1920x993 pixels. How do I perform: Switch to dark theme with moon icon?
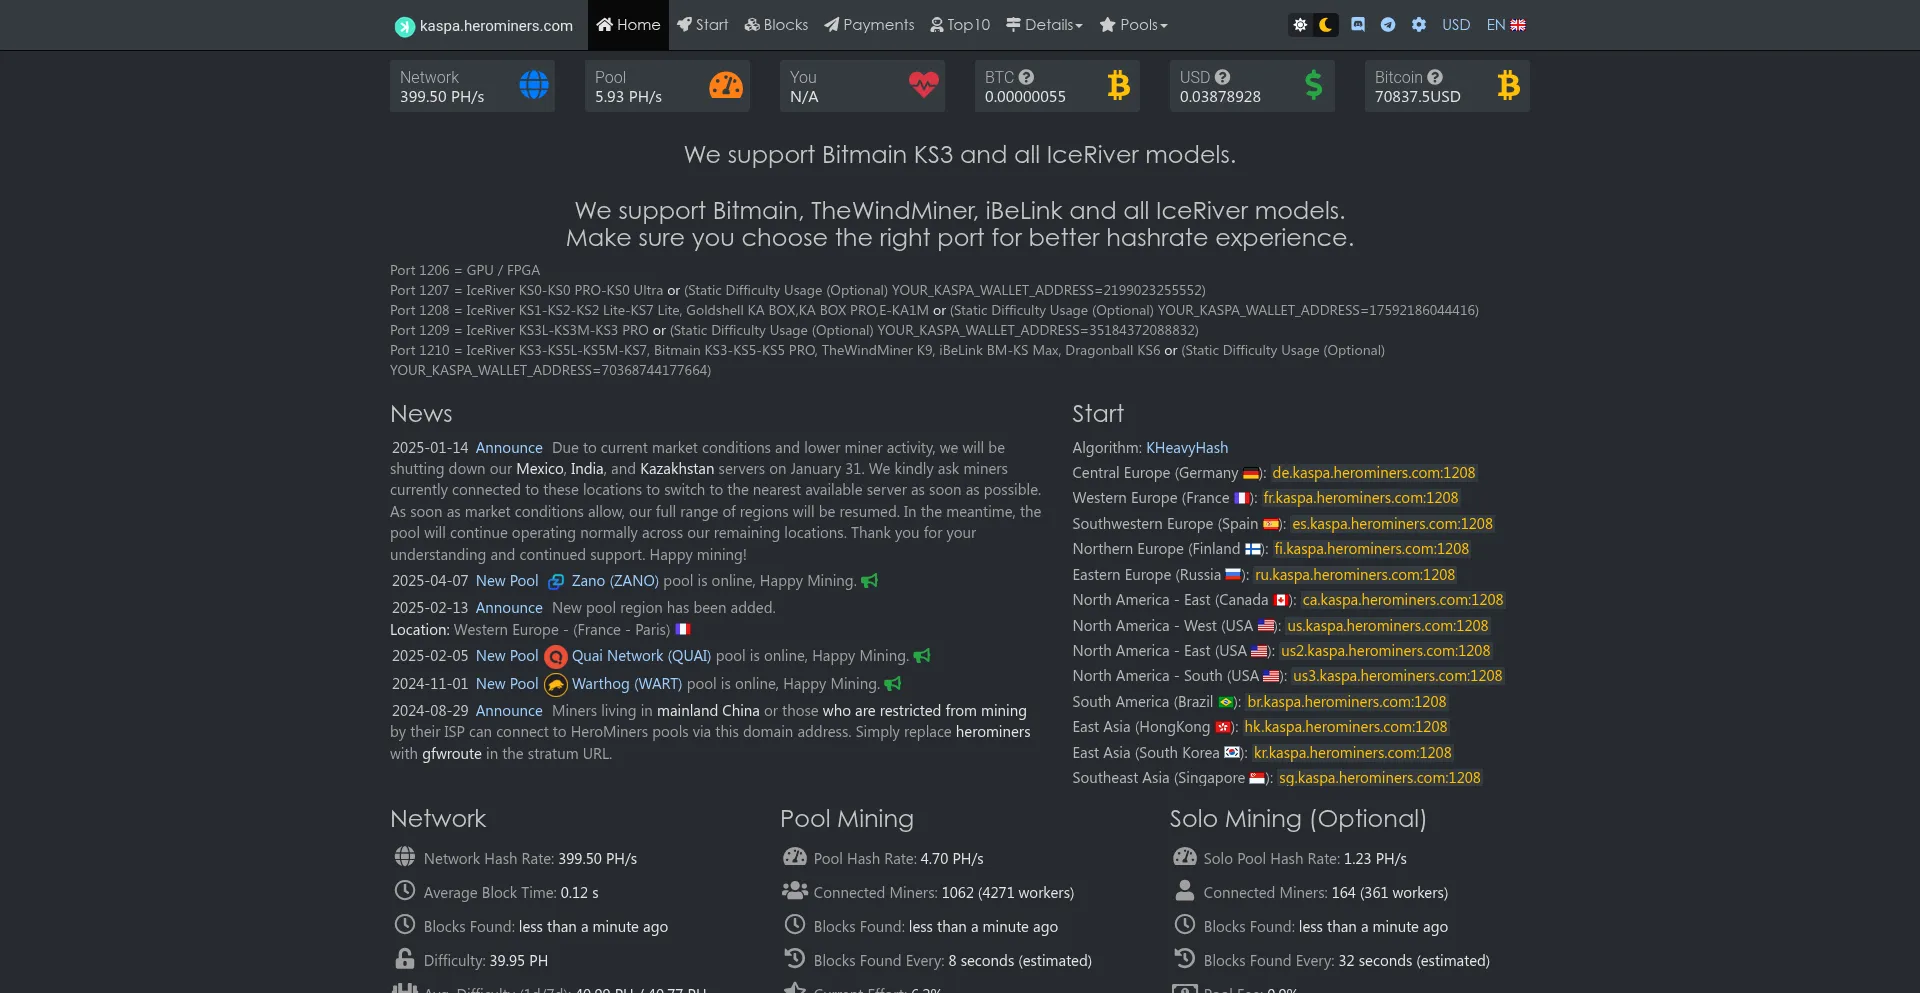tap(1326, 25)
